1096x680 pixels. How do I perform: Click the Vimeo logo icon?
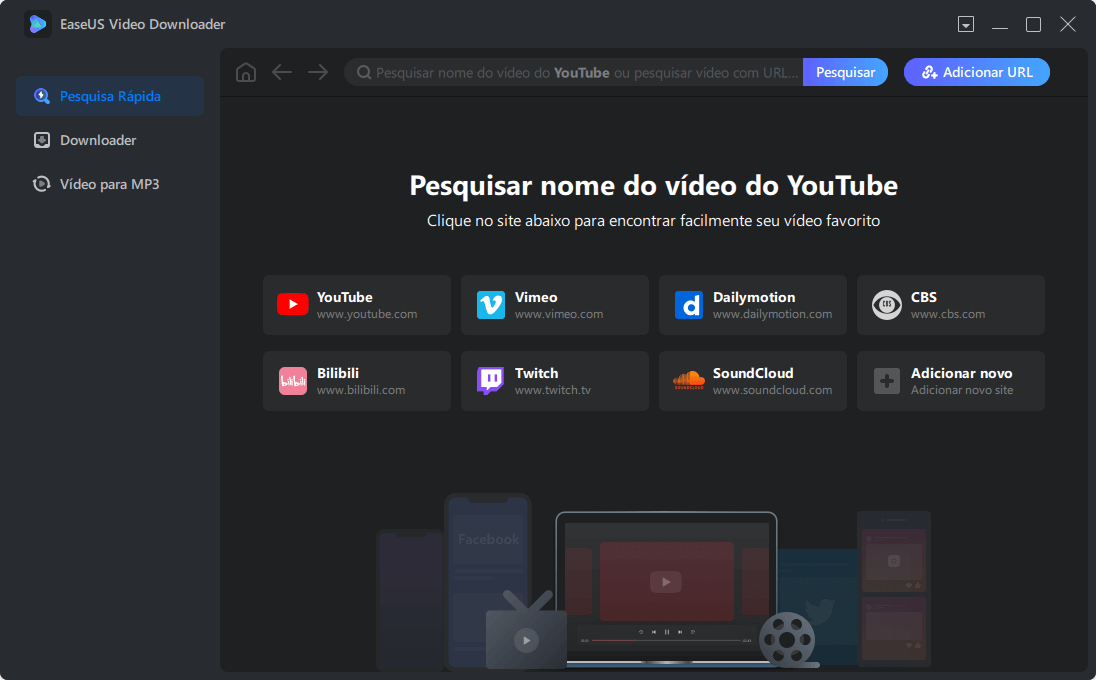click(491, 305)
